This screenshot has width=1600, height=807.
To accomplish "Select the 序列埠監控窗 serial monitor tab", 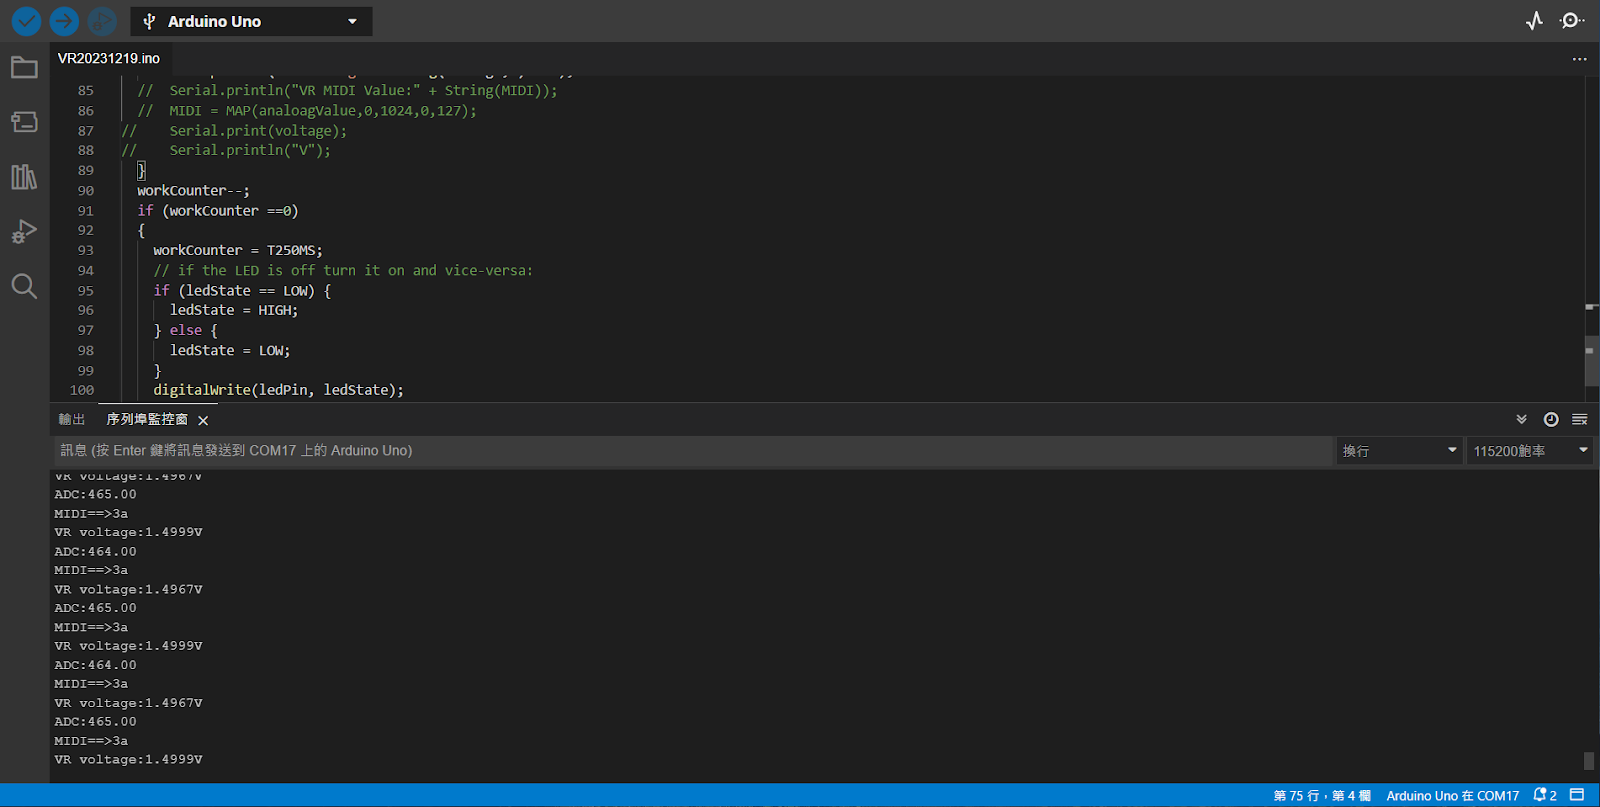I will [147, 419].
